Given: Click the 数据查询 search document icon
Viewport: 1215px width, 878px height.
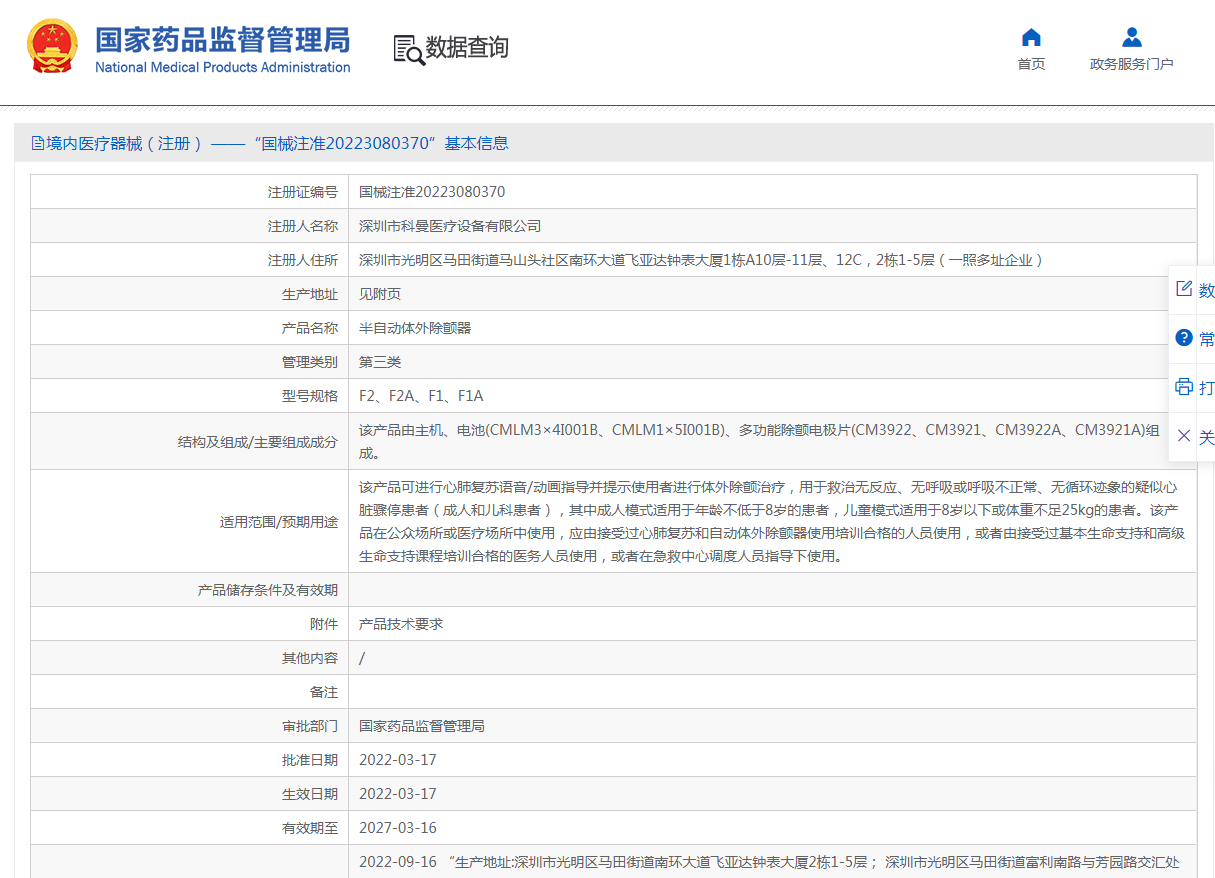Looking at the screenshot, I should click(409, 50).
